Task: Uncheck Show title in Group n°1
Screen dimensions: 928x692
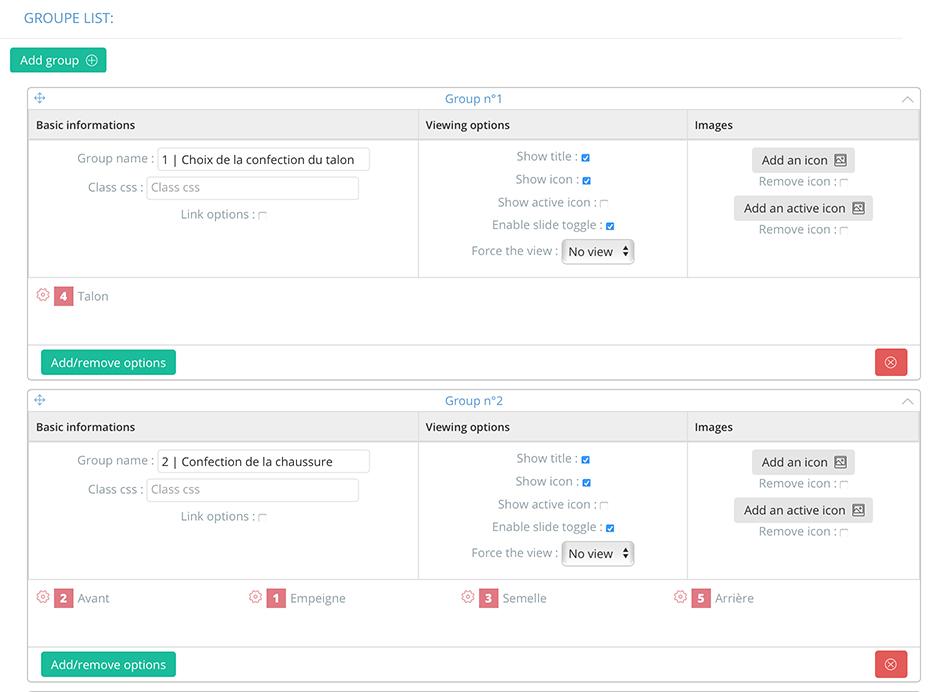Action: tap(585, 157)
